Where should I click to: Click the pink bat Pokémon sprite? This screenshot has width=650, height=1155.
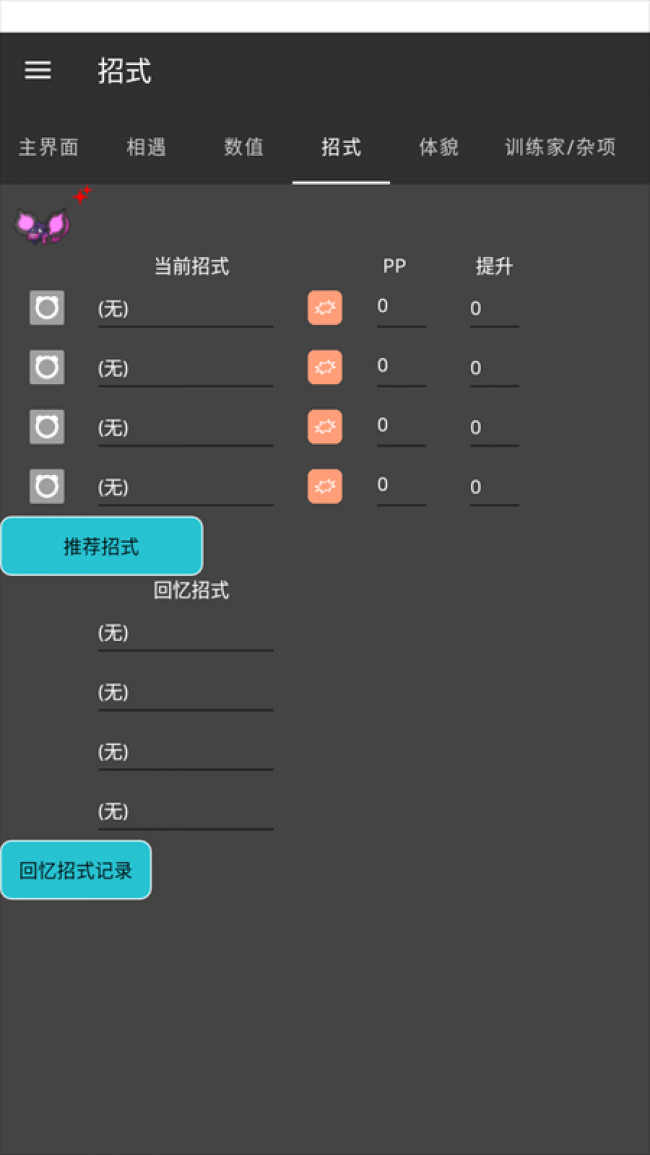click(42, 226)
